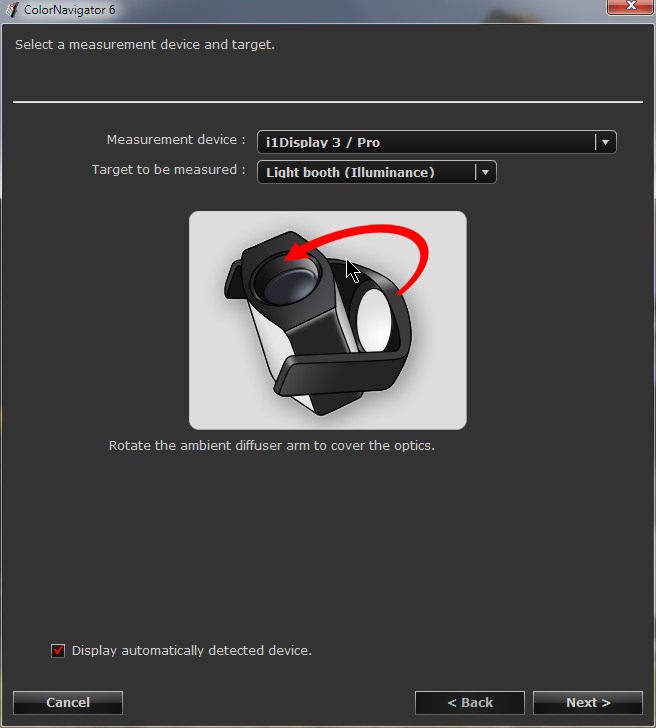Open the Measurement device dropdown

436,142
